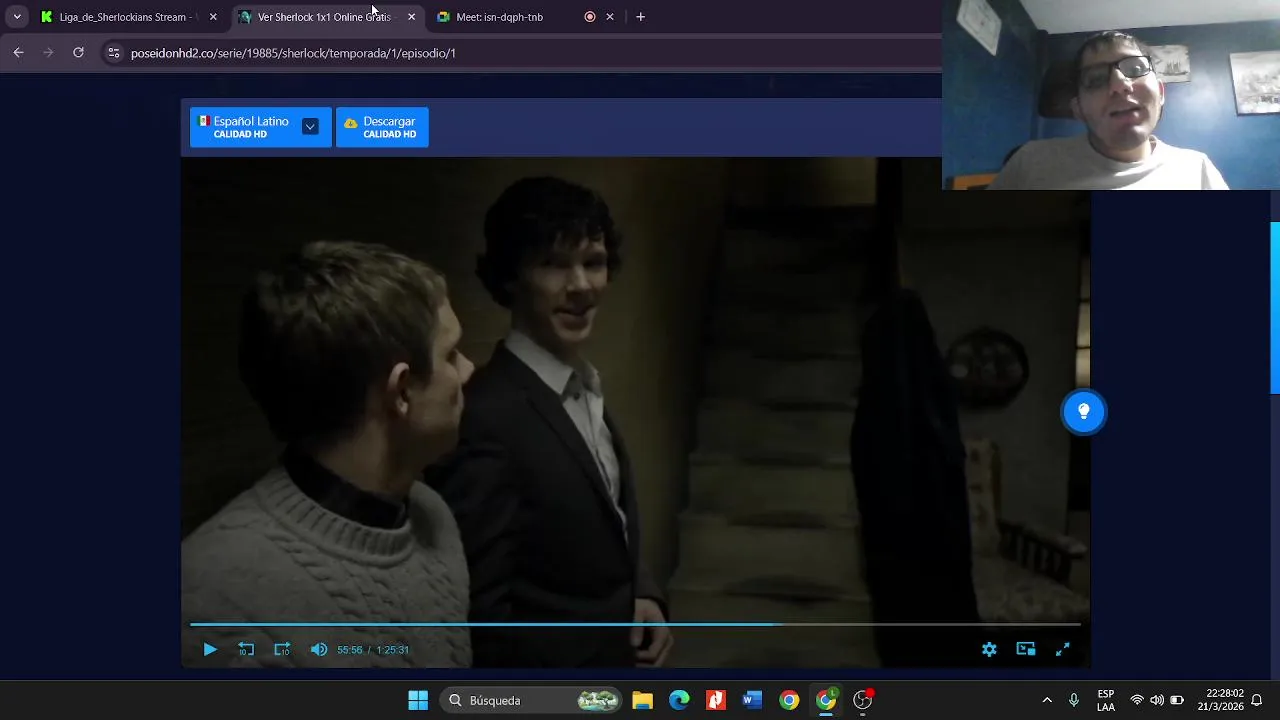
Task: Click the microphone tray icon
Action: [x=1074, y=700]
